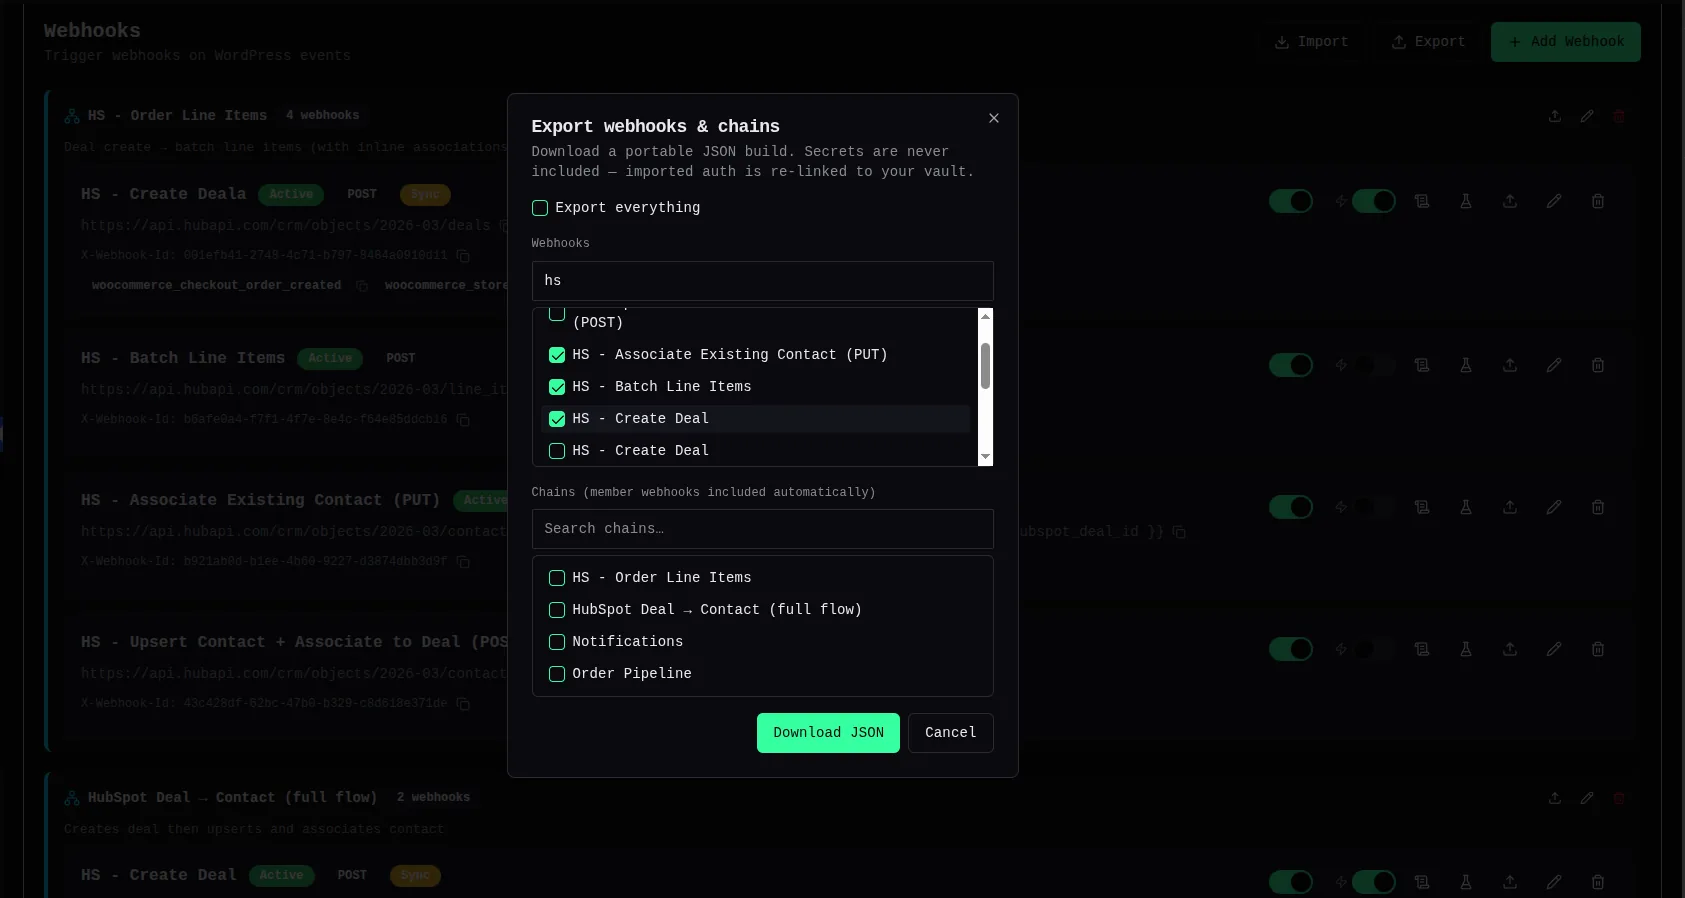
Task: Copy X-Webhook-Id of HS - Create Deala
Action: 463,256
